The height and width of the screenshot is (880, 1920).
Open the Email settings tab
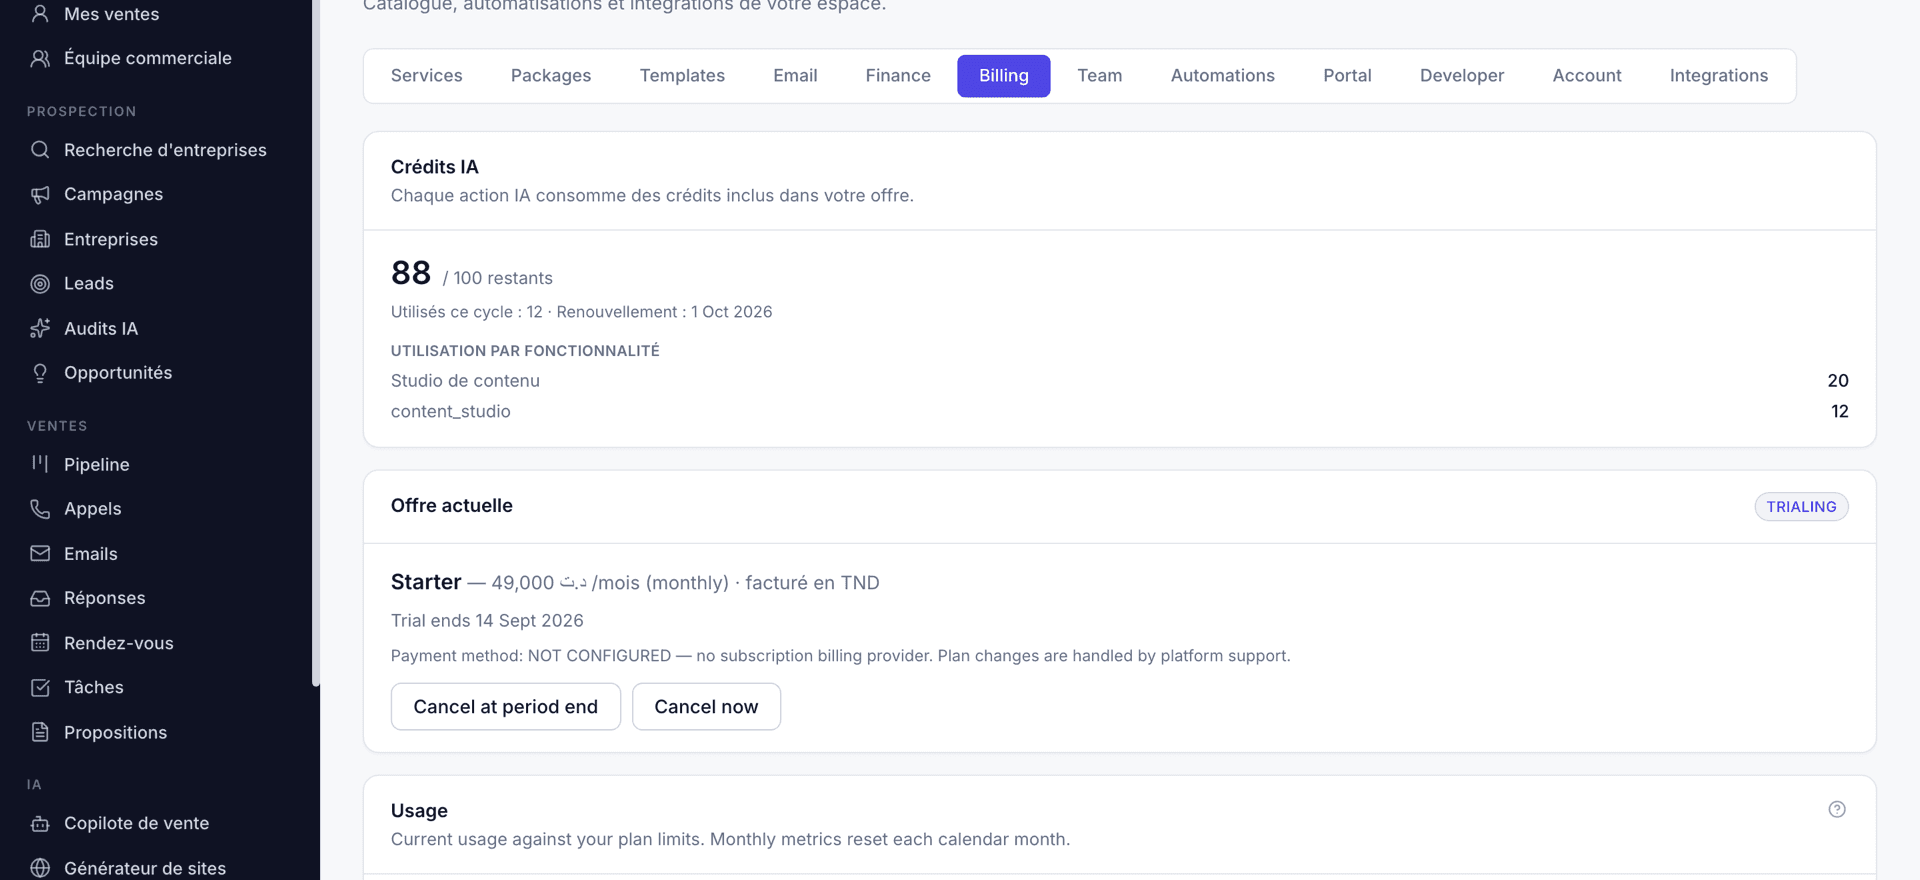(795, 76)
